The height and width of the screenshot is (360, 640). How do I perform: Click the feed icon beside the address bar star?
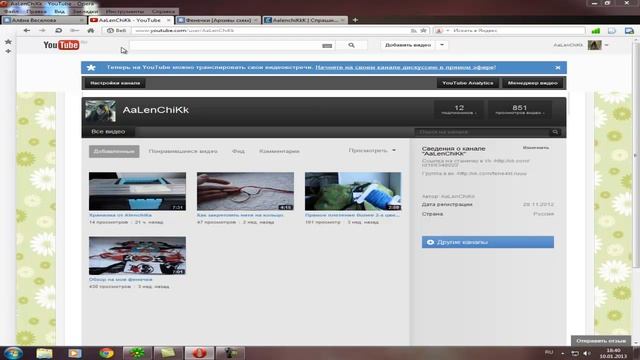414,31
